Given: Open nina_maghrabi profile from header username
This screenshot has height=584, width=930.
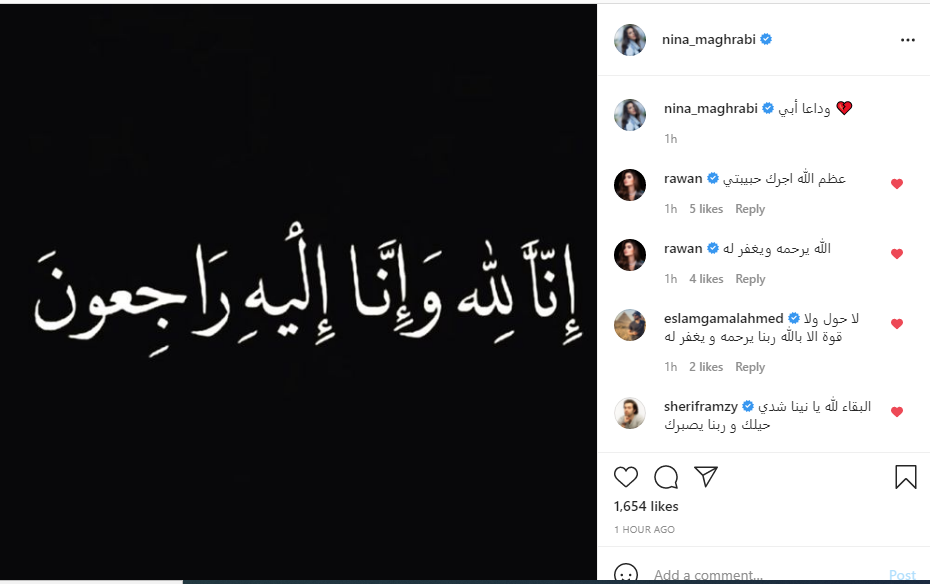Looking at the screenshot, I should pyautogui.click(x=709, y=40).
